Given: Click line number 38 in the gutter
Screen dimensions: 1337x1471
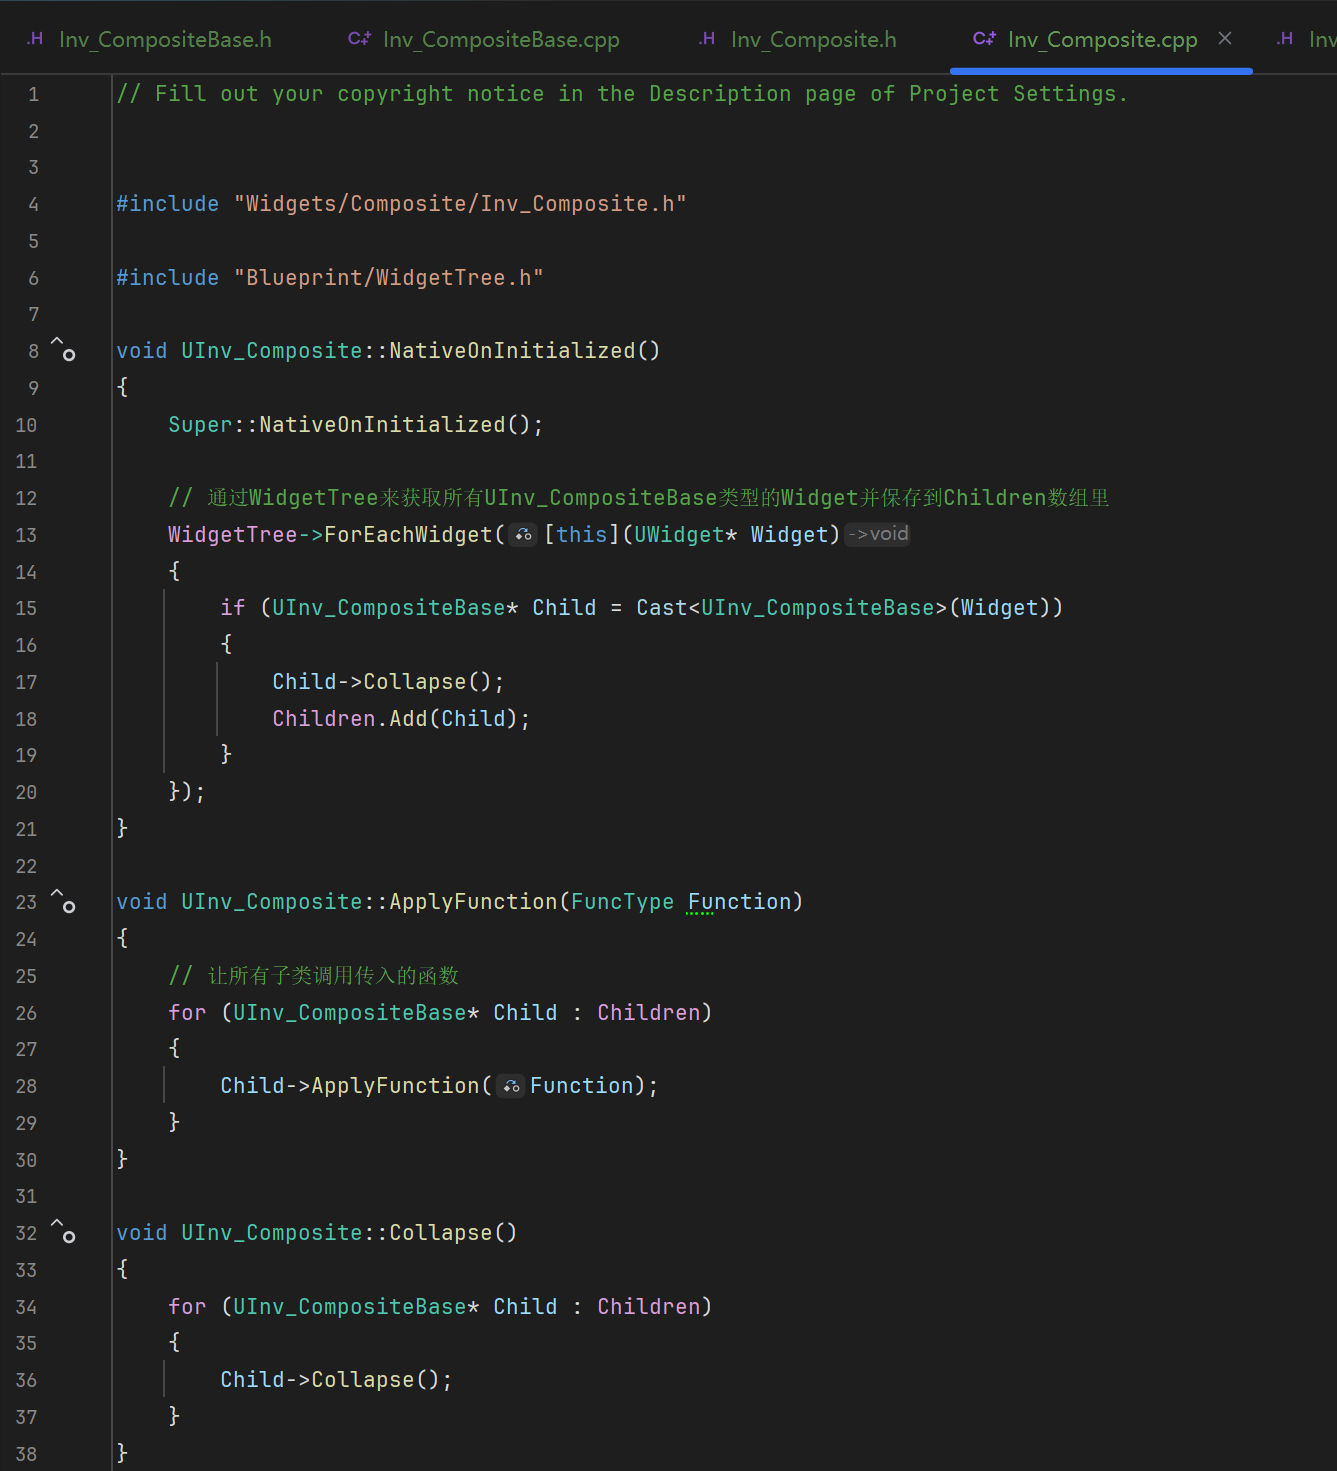Looking at the screenshot, I should coord(26,1454).
